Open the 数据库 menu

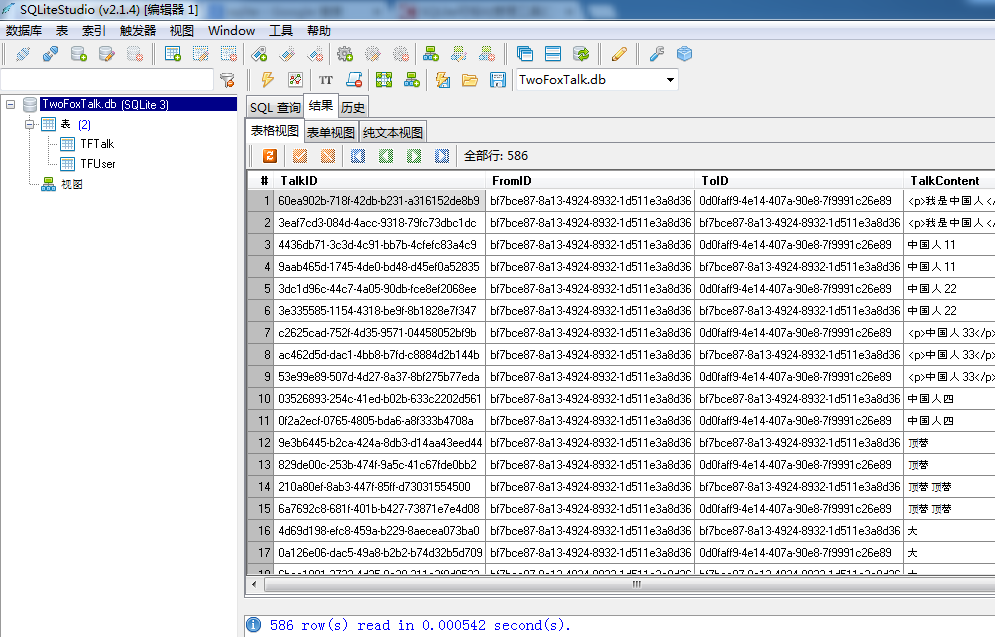(24, 30)
